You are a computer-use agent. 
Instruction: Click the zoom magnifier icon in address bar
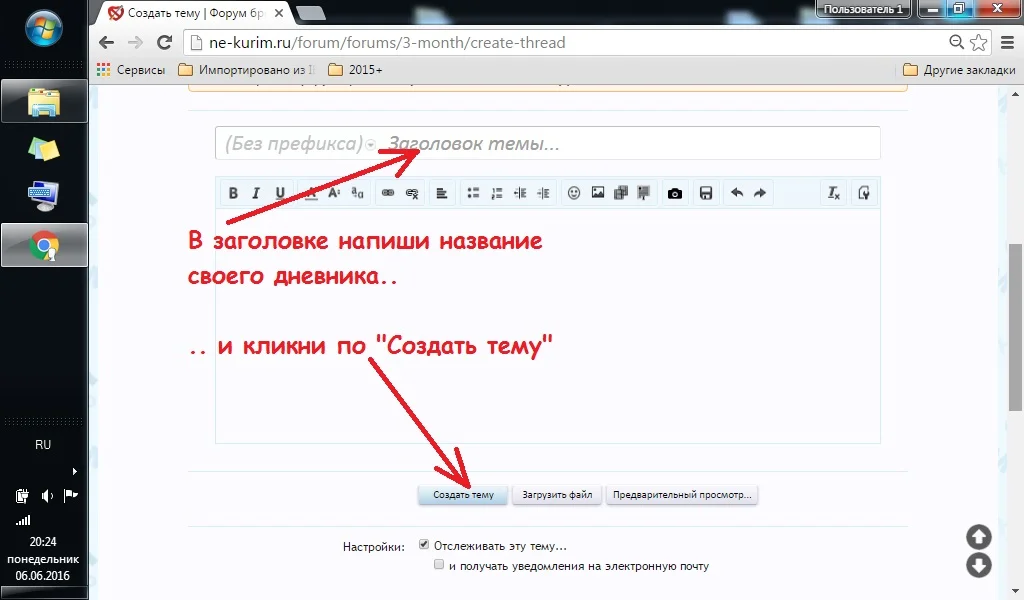click(x=956, y=42)
